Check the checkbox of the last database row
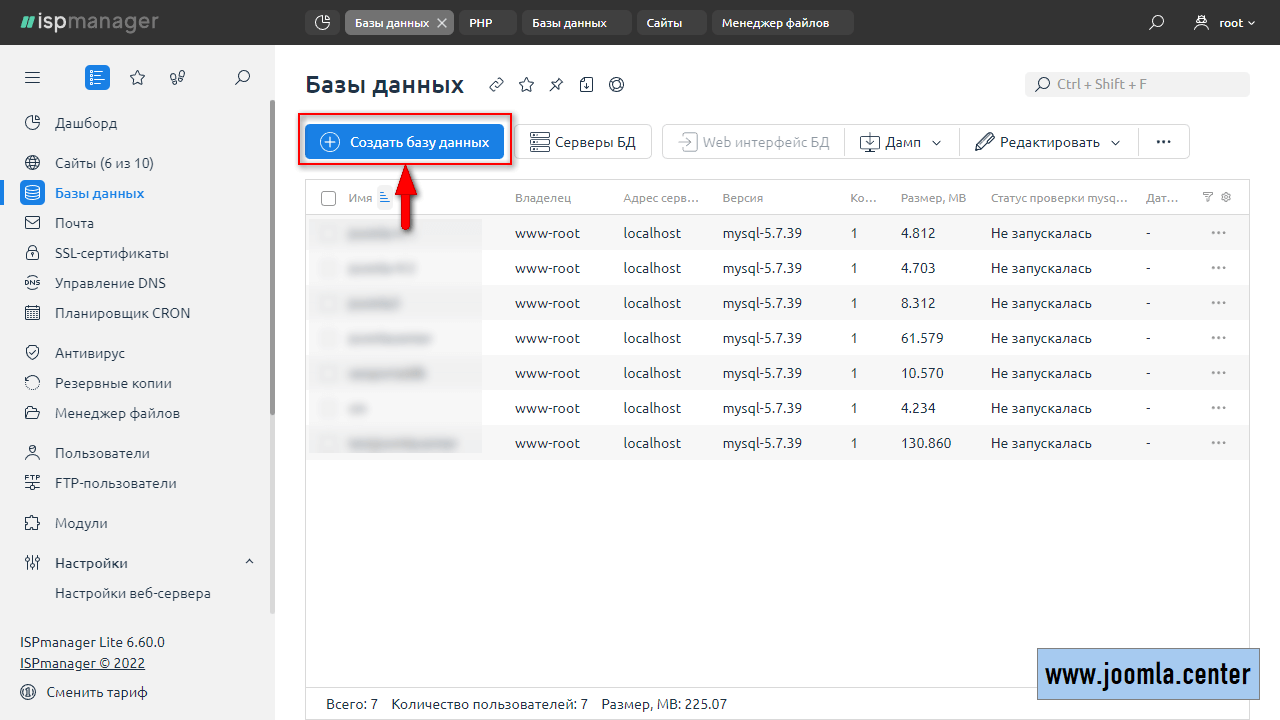This screenshot has width=1280, height=720. 328,443
